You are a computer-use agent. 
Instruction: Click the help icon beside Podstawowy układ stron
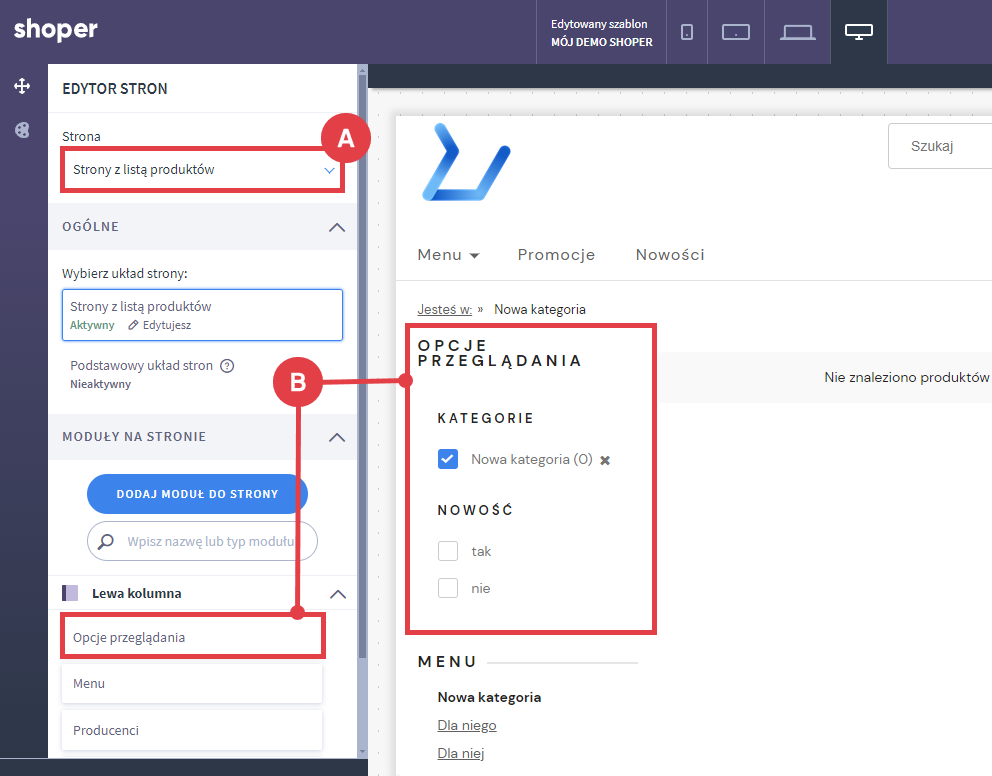pyautogui.click(x=227, y=366)
